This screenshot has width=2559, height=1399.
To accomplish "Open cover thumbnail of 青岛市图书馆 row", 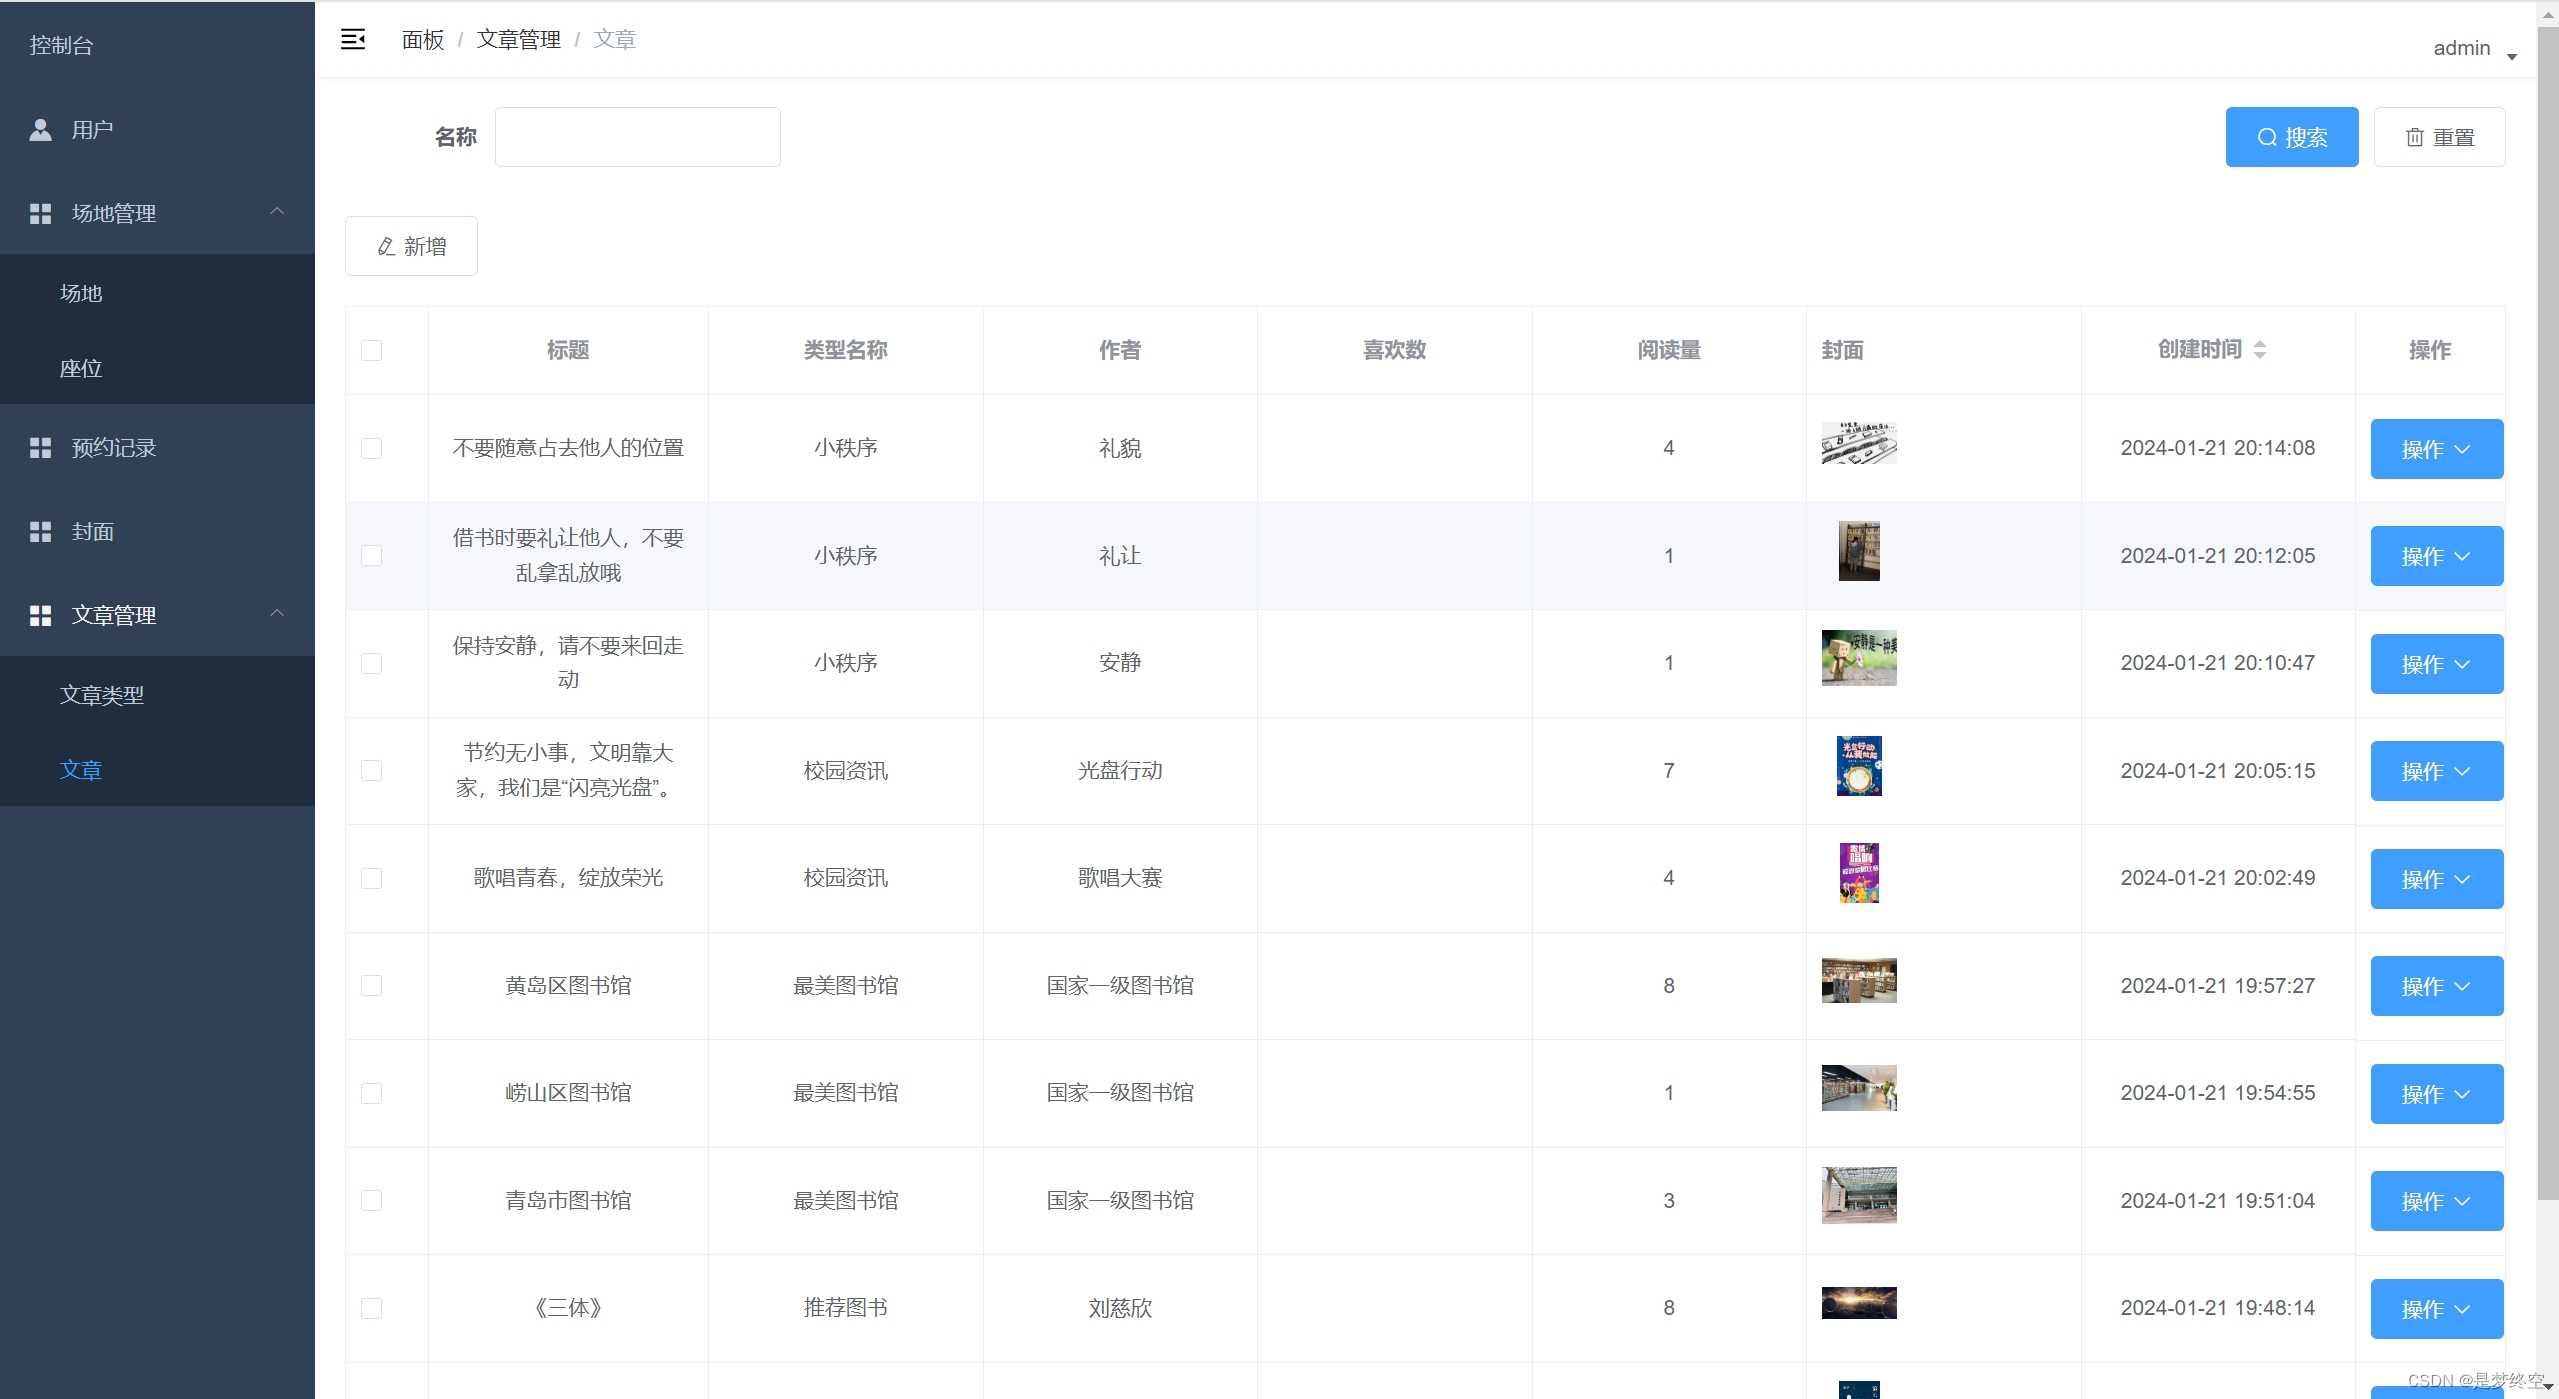I will (x=1859, y=1195).
